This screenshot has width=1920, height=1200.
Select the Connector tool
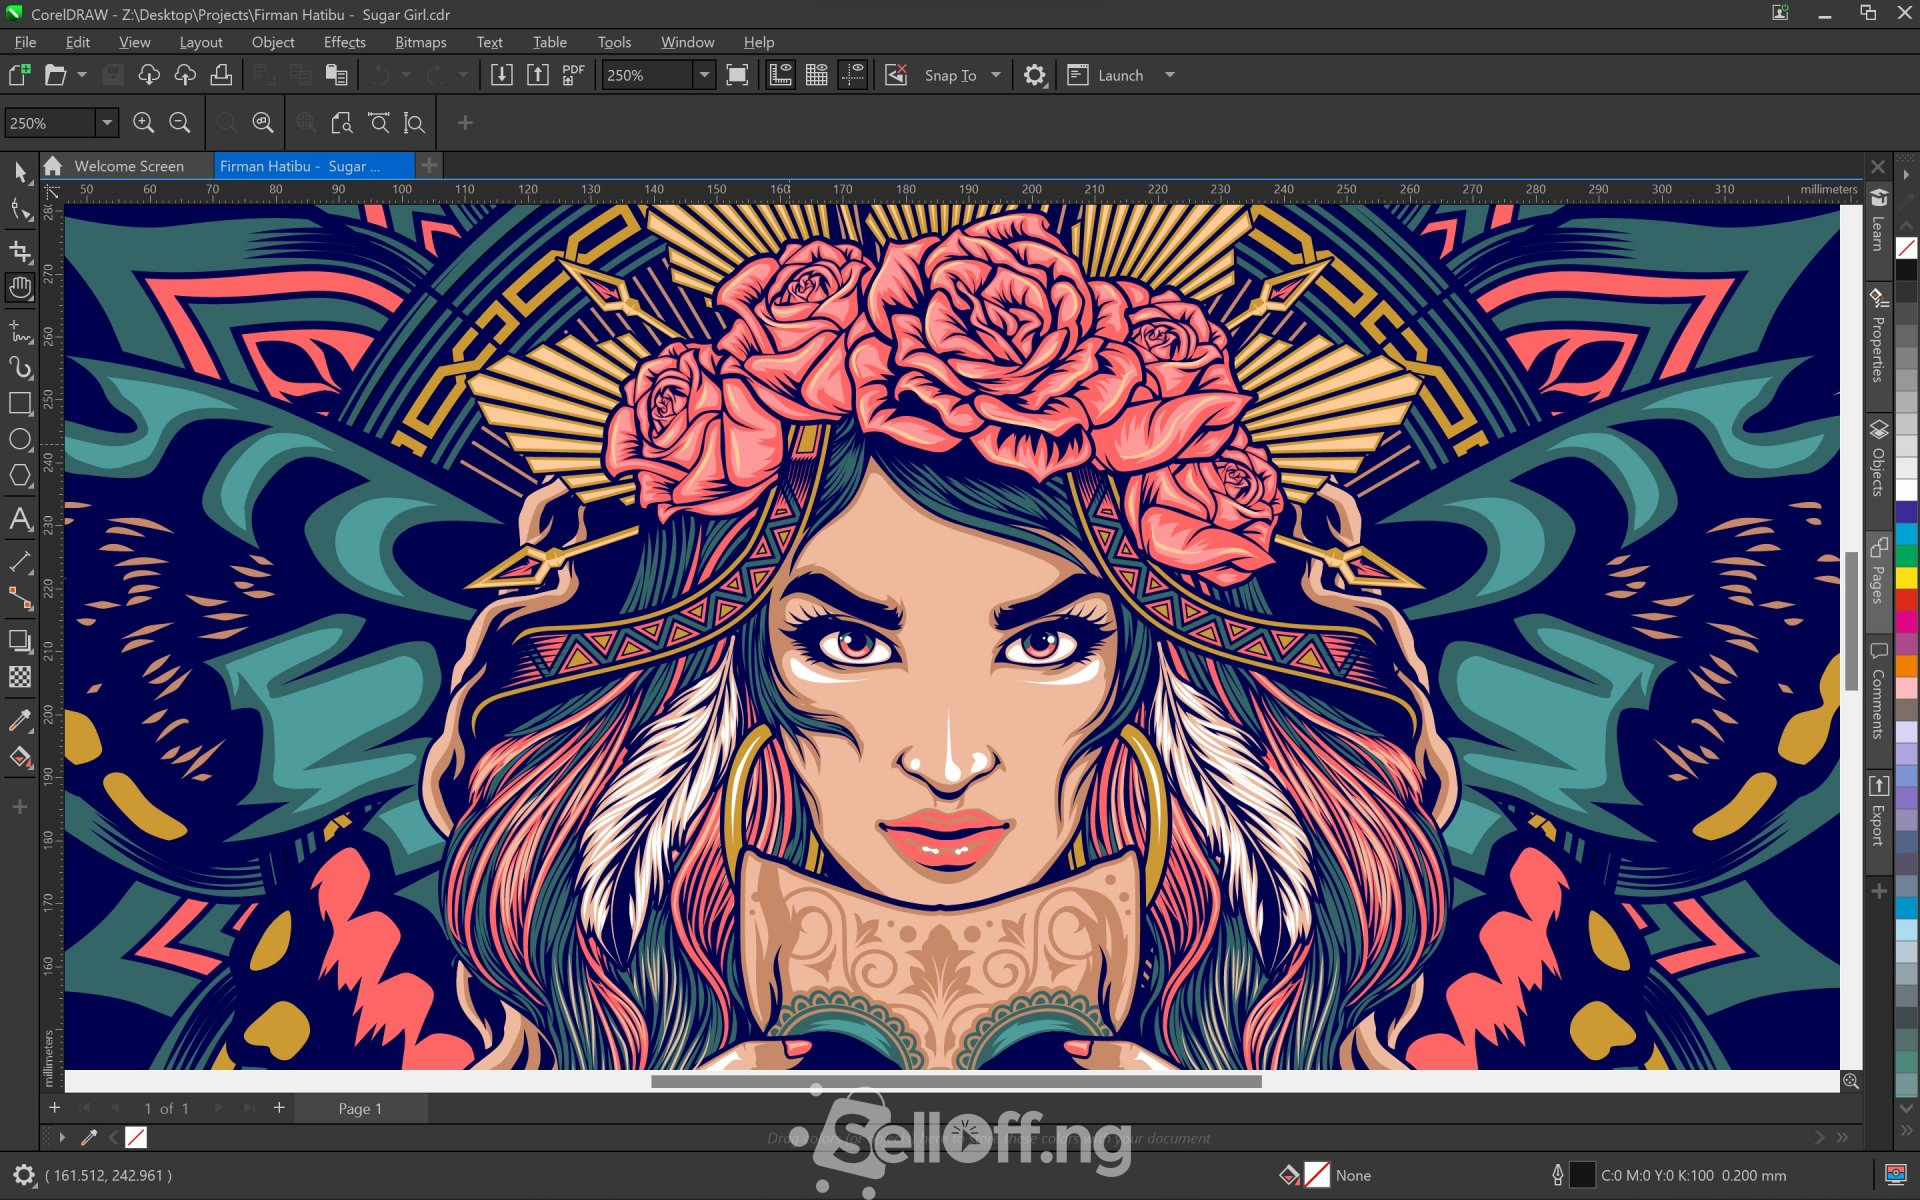tap(20, 598)
